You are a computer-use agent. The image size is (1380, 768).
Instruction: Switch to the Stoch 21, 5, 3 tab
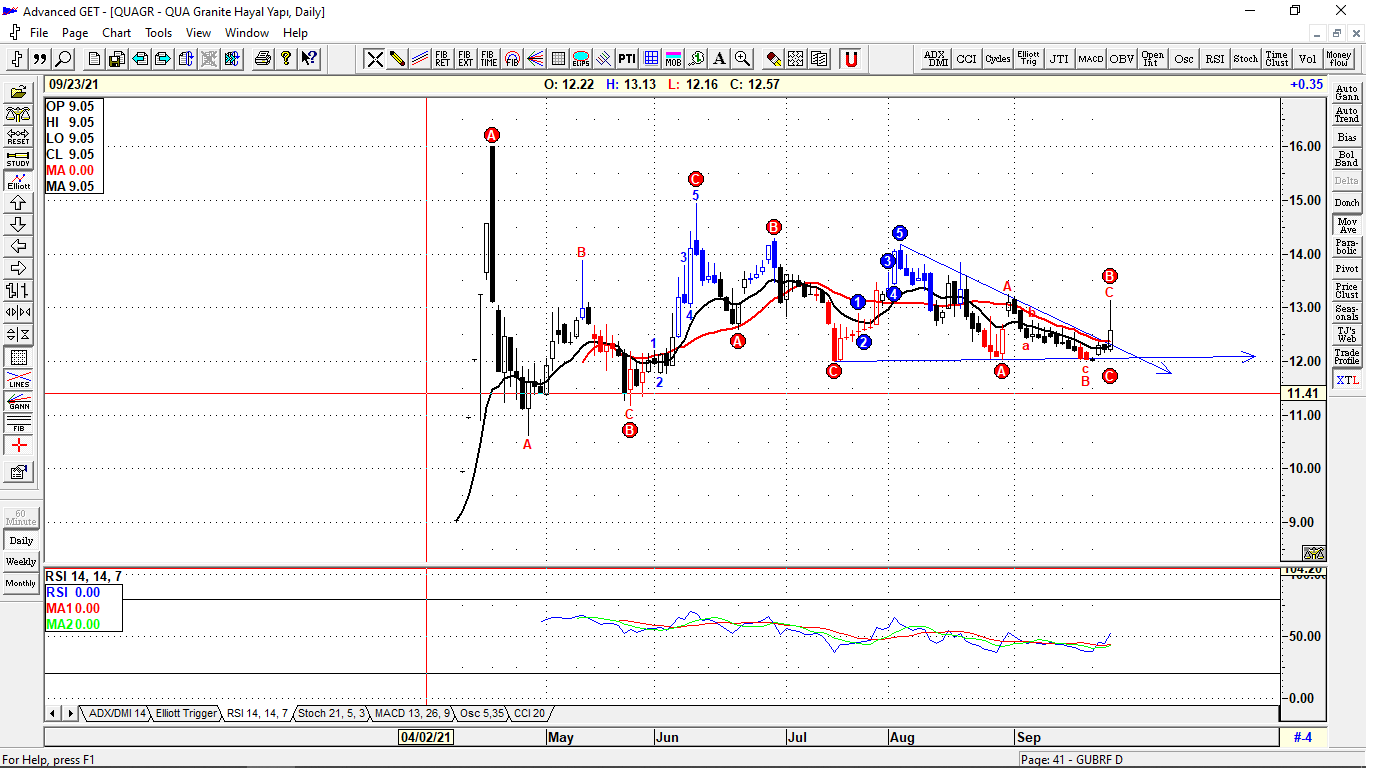[x=331, y=714]
